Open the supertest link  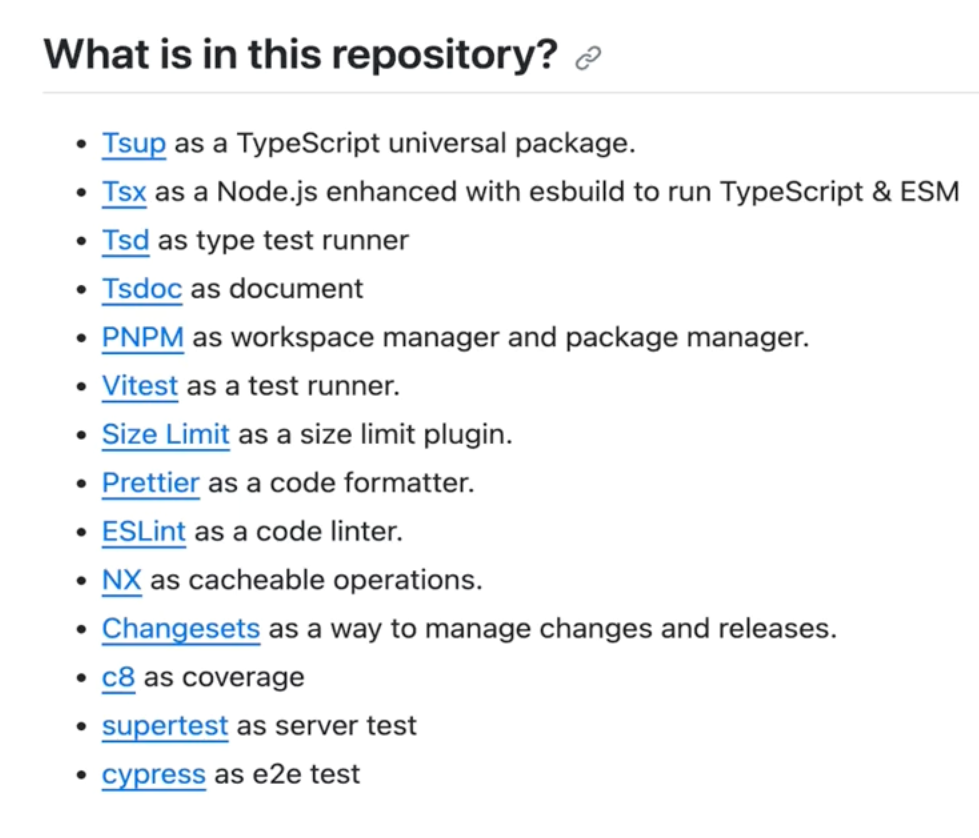pos(165,725)
